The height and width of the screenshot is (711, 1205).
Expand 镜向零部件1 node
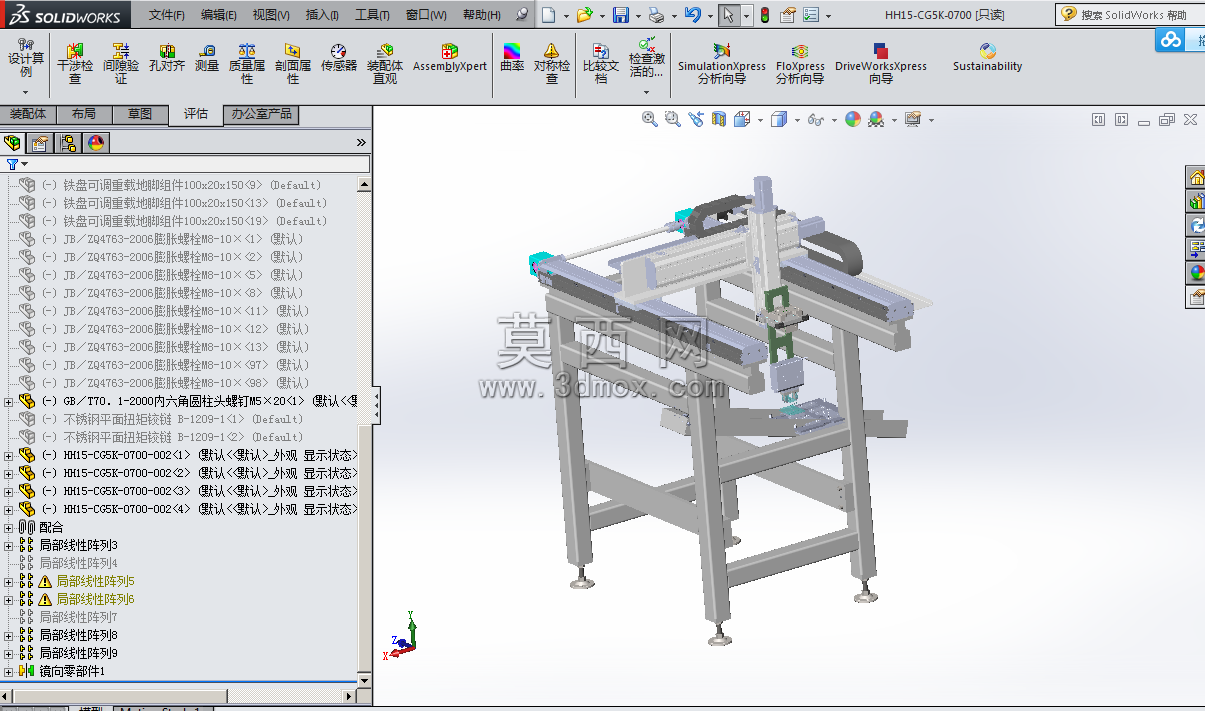coord(9,671)
